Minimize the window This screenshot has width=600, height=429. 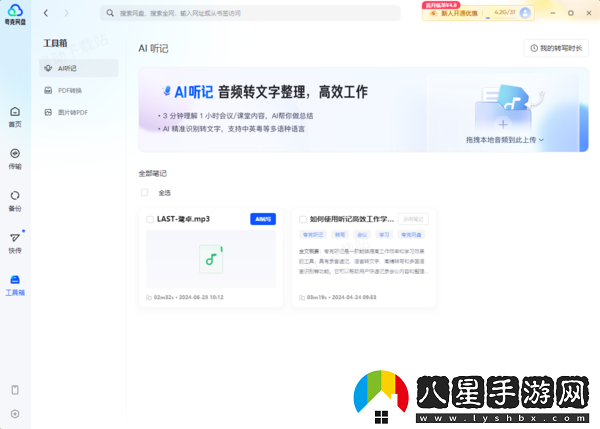point(553,13)
